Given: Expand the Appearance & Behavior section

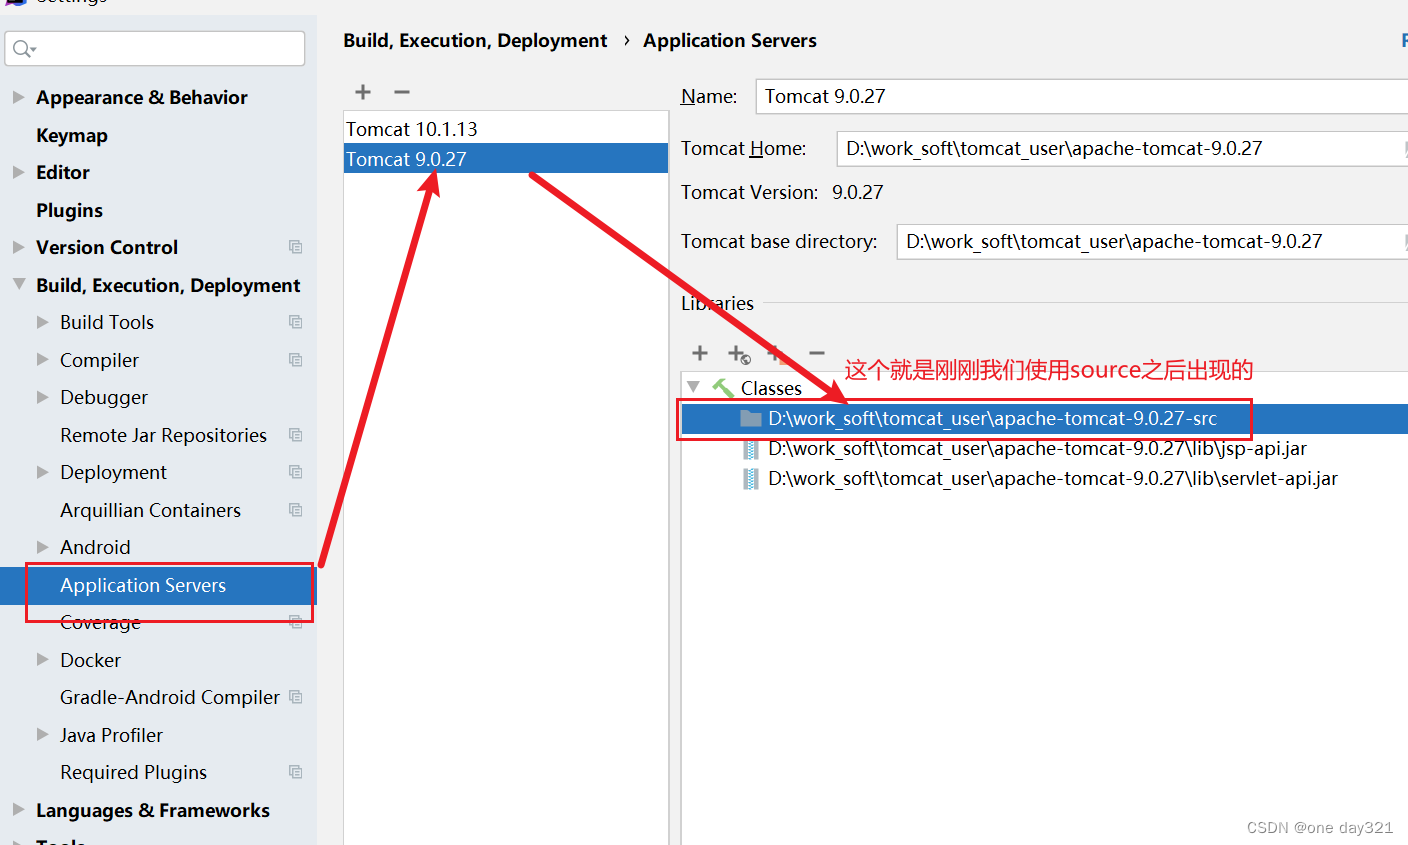Looking at the screenshot, I should click(18, 97).
